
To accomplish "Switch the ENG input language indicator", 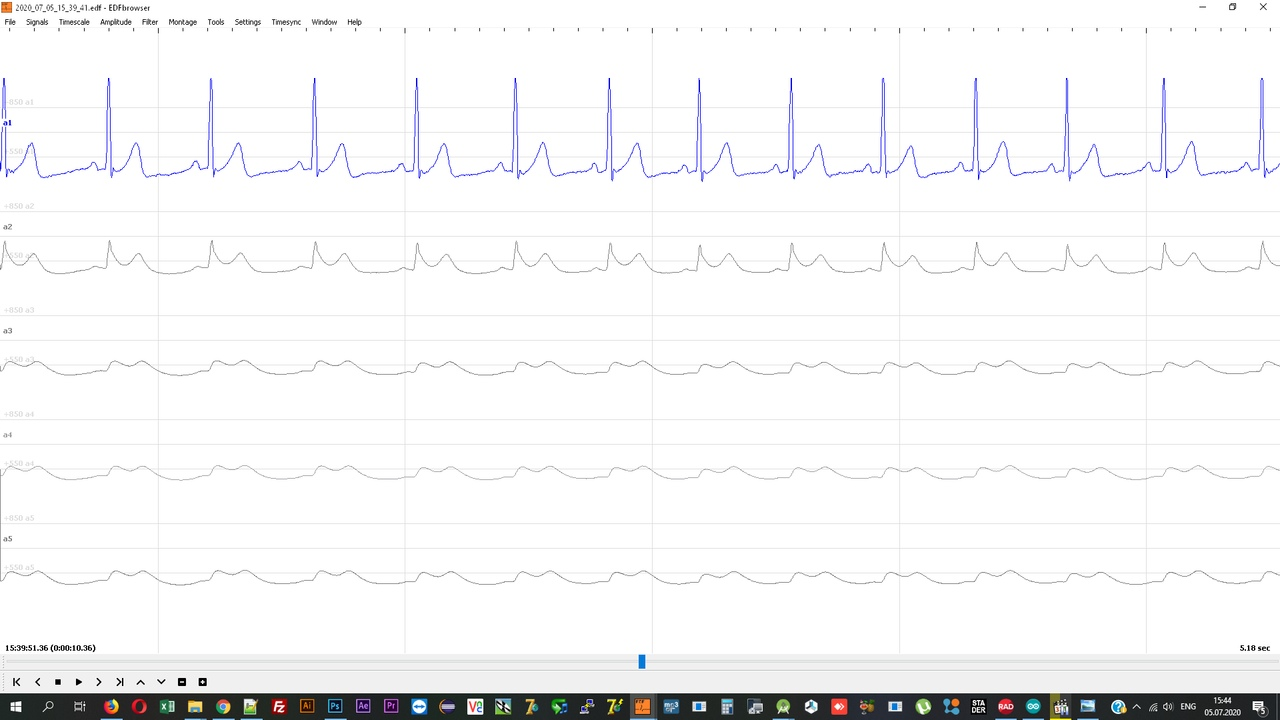I will click(1188, 707).
